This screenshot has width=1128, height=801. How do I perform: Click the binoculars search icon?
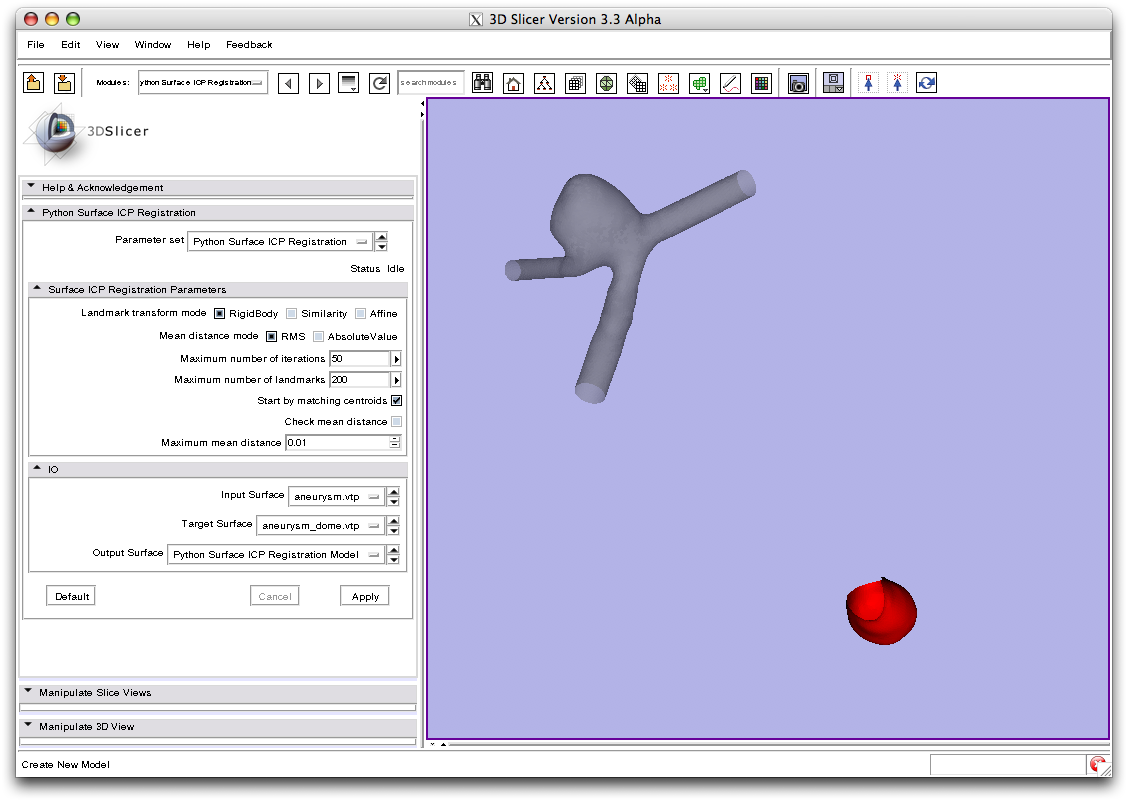click(x=482, y=84)
